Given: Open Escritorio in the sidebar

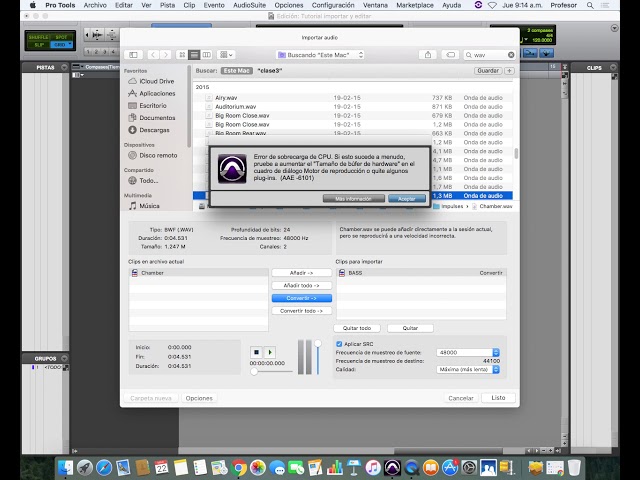Looking at the screenshot, I should tap(147, 106).
